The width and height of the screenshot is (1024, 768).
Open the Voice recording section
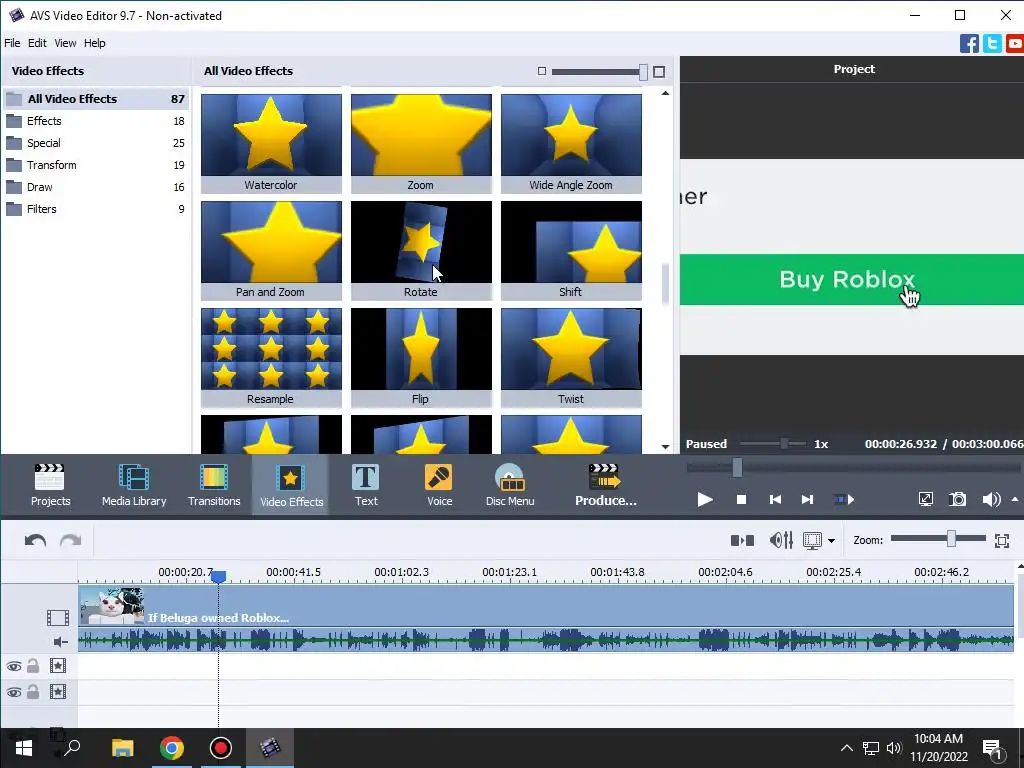tap(440, 485)
